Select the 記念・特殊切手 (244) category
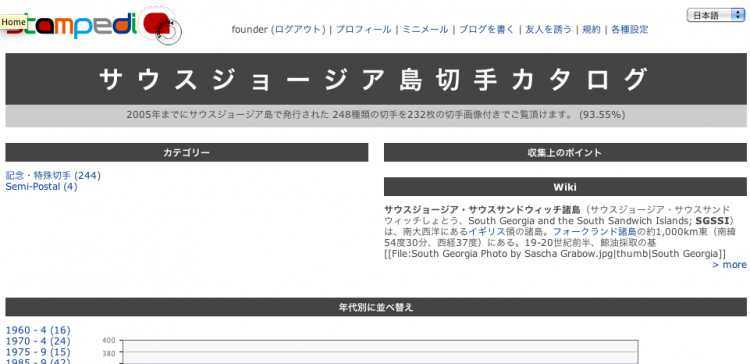This screenshot has height=364, width=750. pos(53,176)
